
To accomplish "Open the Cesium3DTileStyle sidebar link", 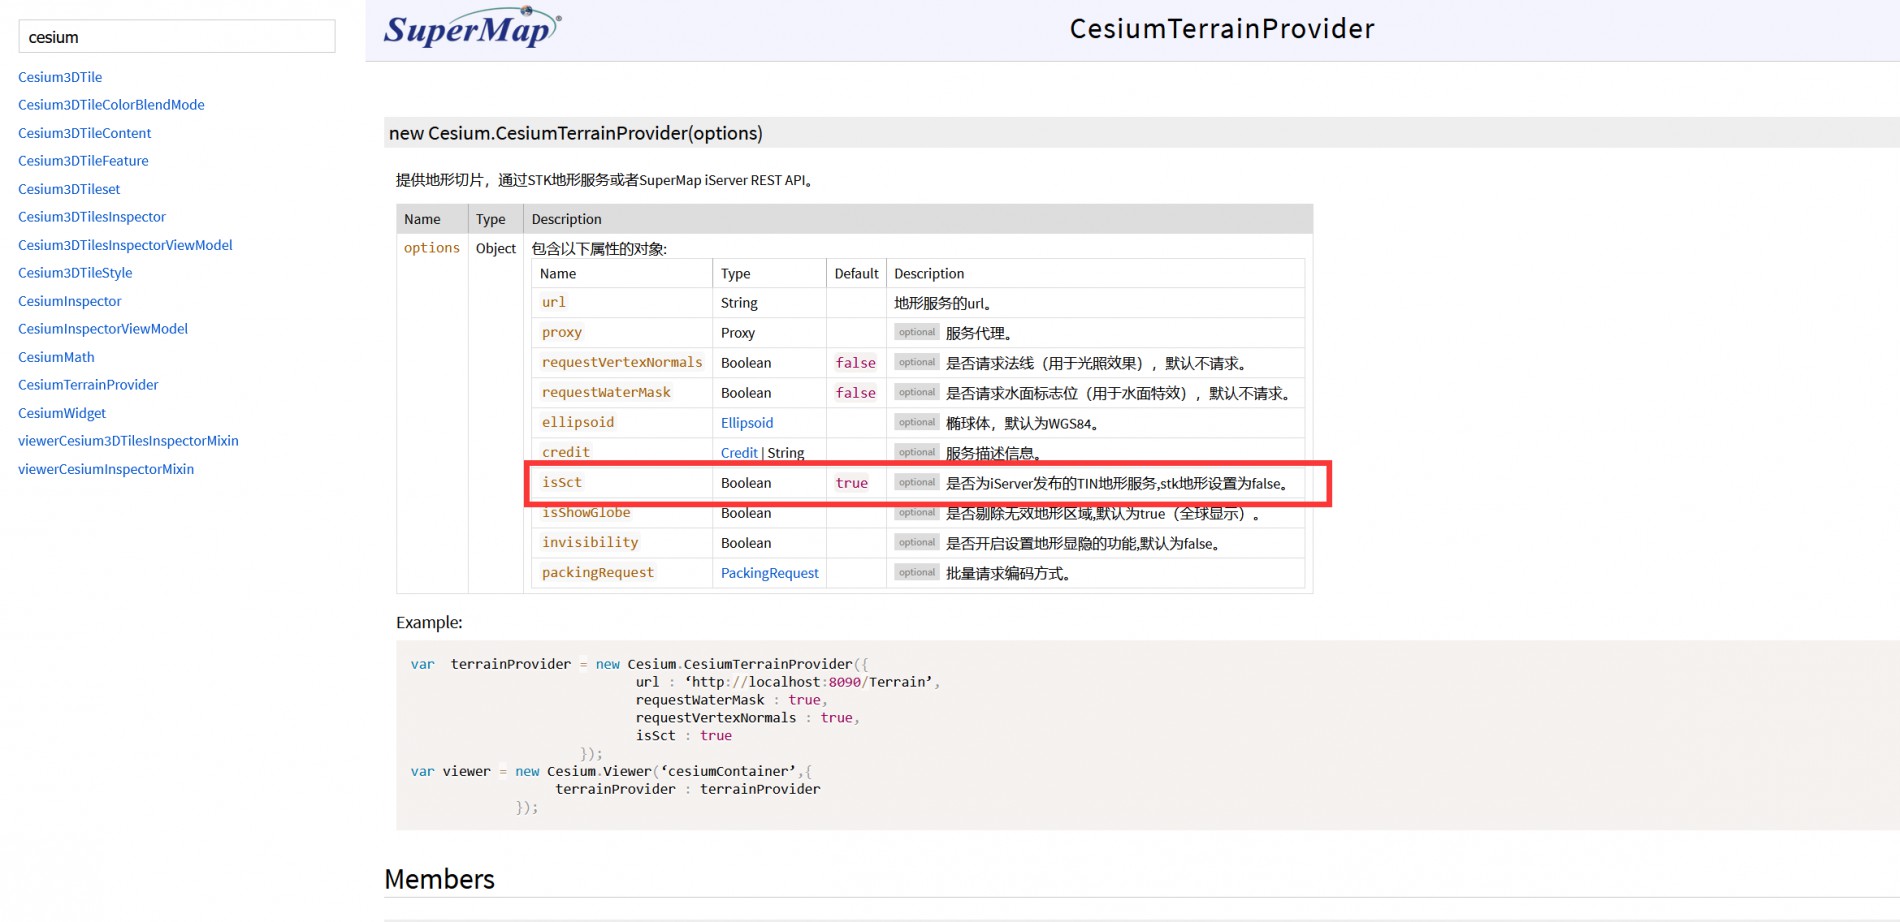I will coord(75,273).
